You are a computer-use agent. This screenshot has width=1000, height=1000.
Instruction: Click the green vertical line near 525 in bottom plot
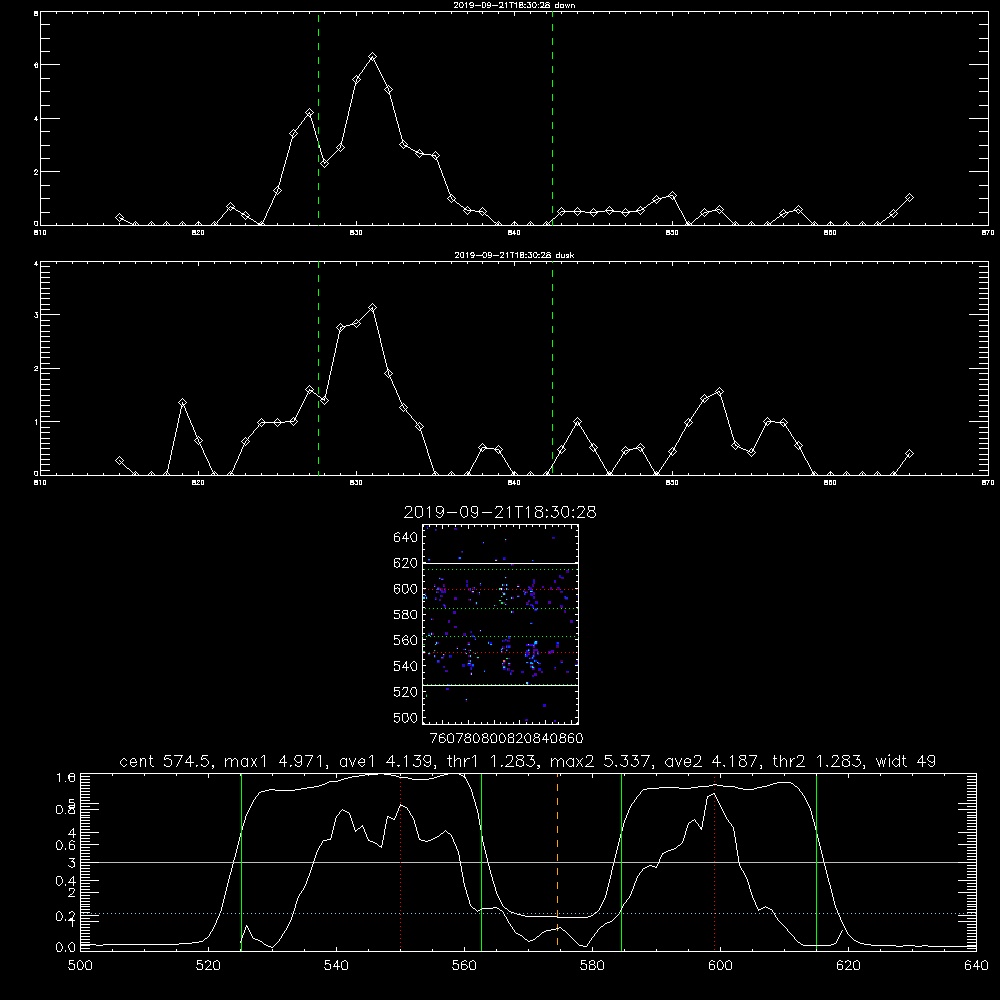coord(241,861)
